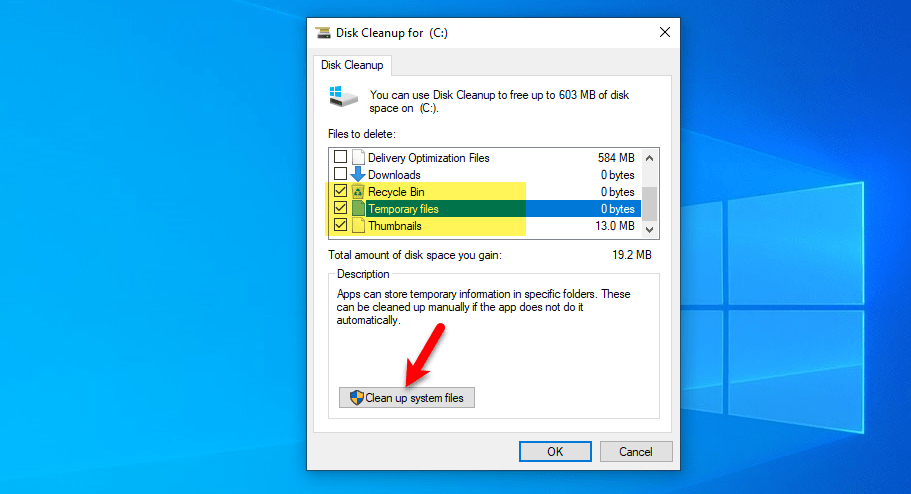Check the Downloads checkbox
Viewport: 911px width, 494px height.
(340, 174)
